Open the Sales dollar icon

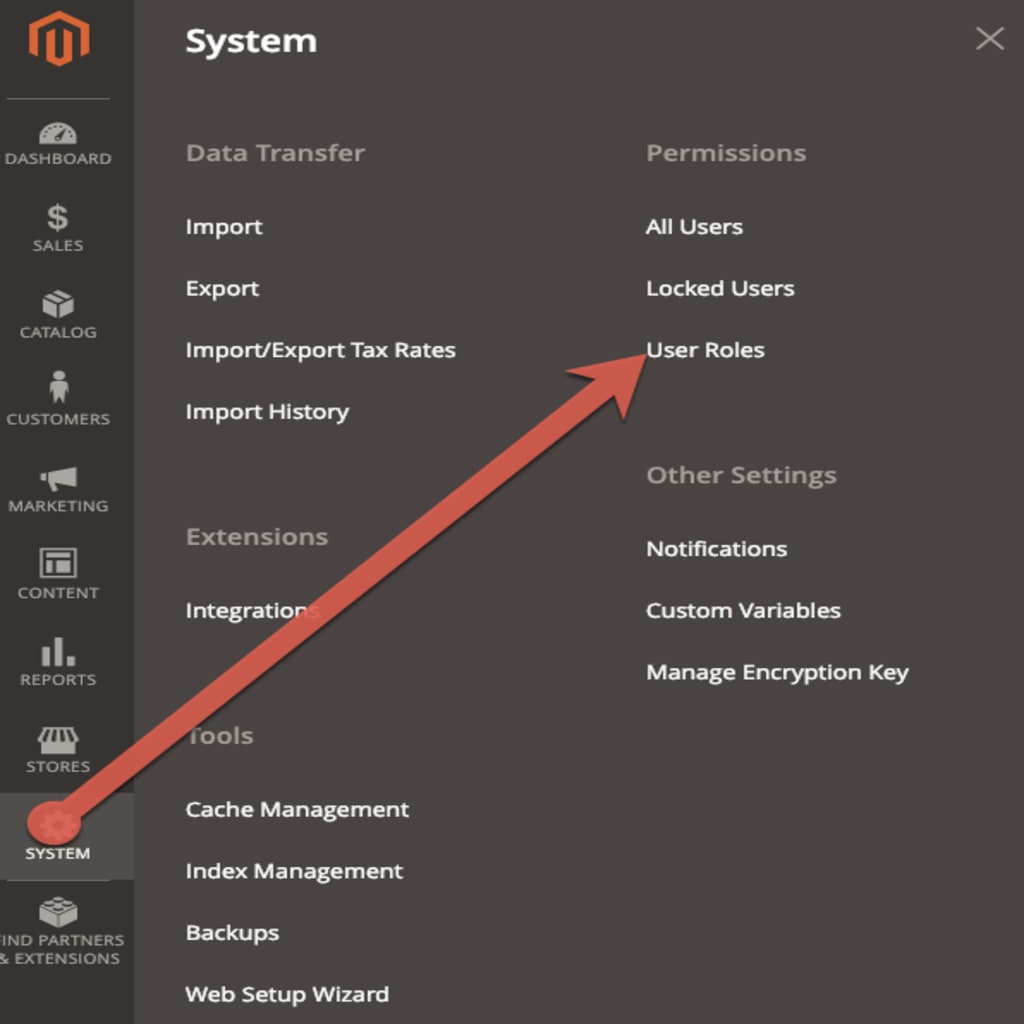(x=57, y=217)
